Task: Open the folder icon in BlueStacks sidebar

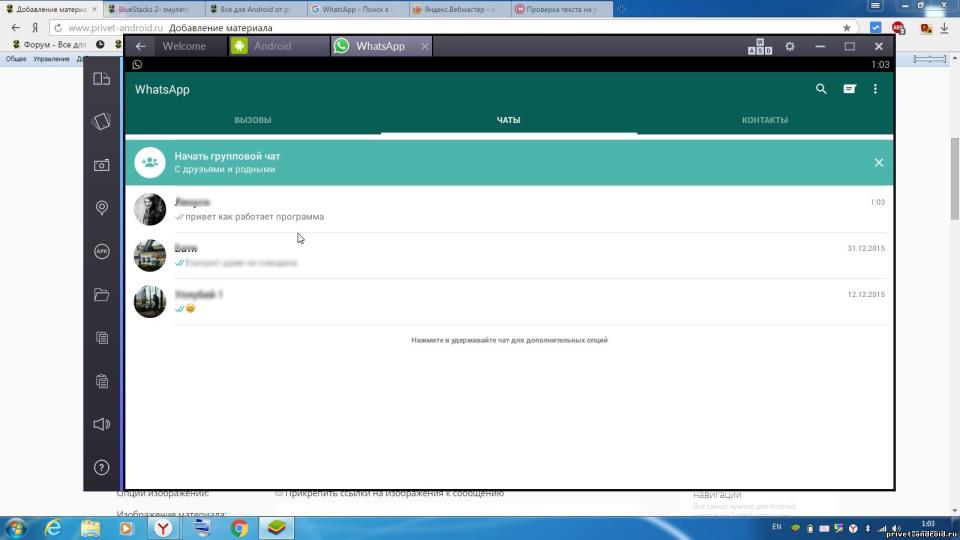Action: [101, 295]
